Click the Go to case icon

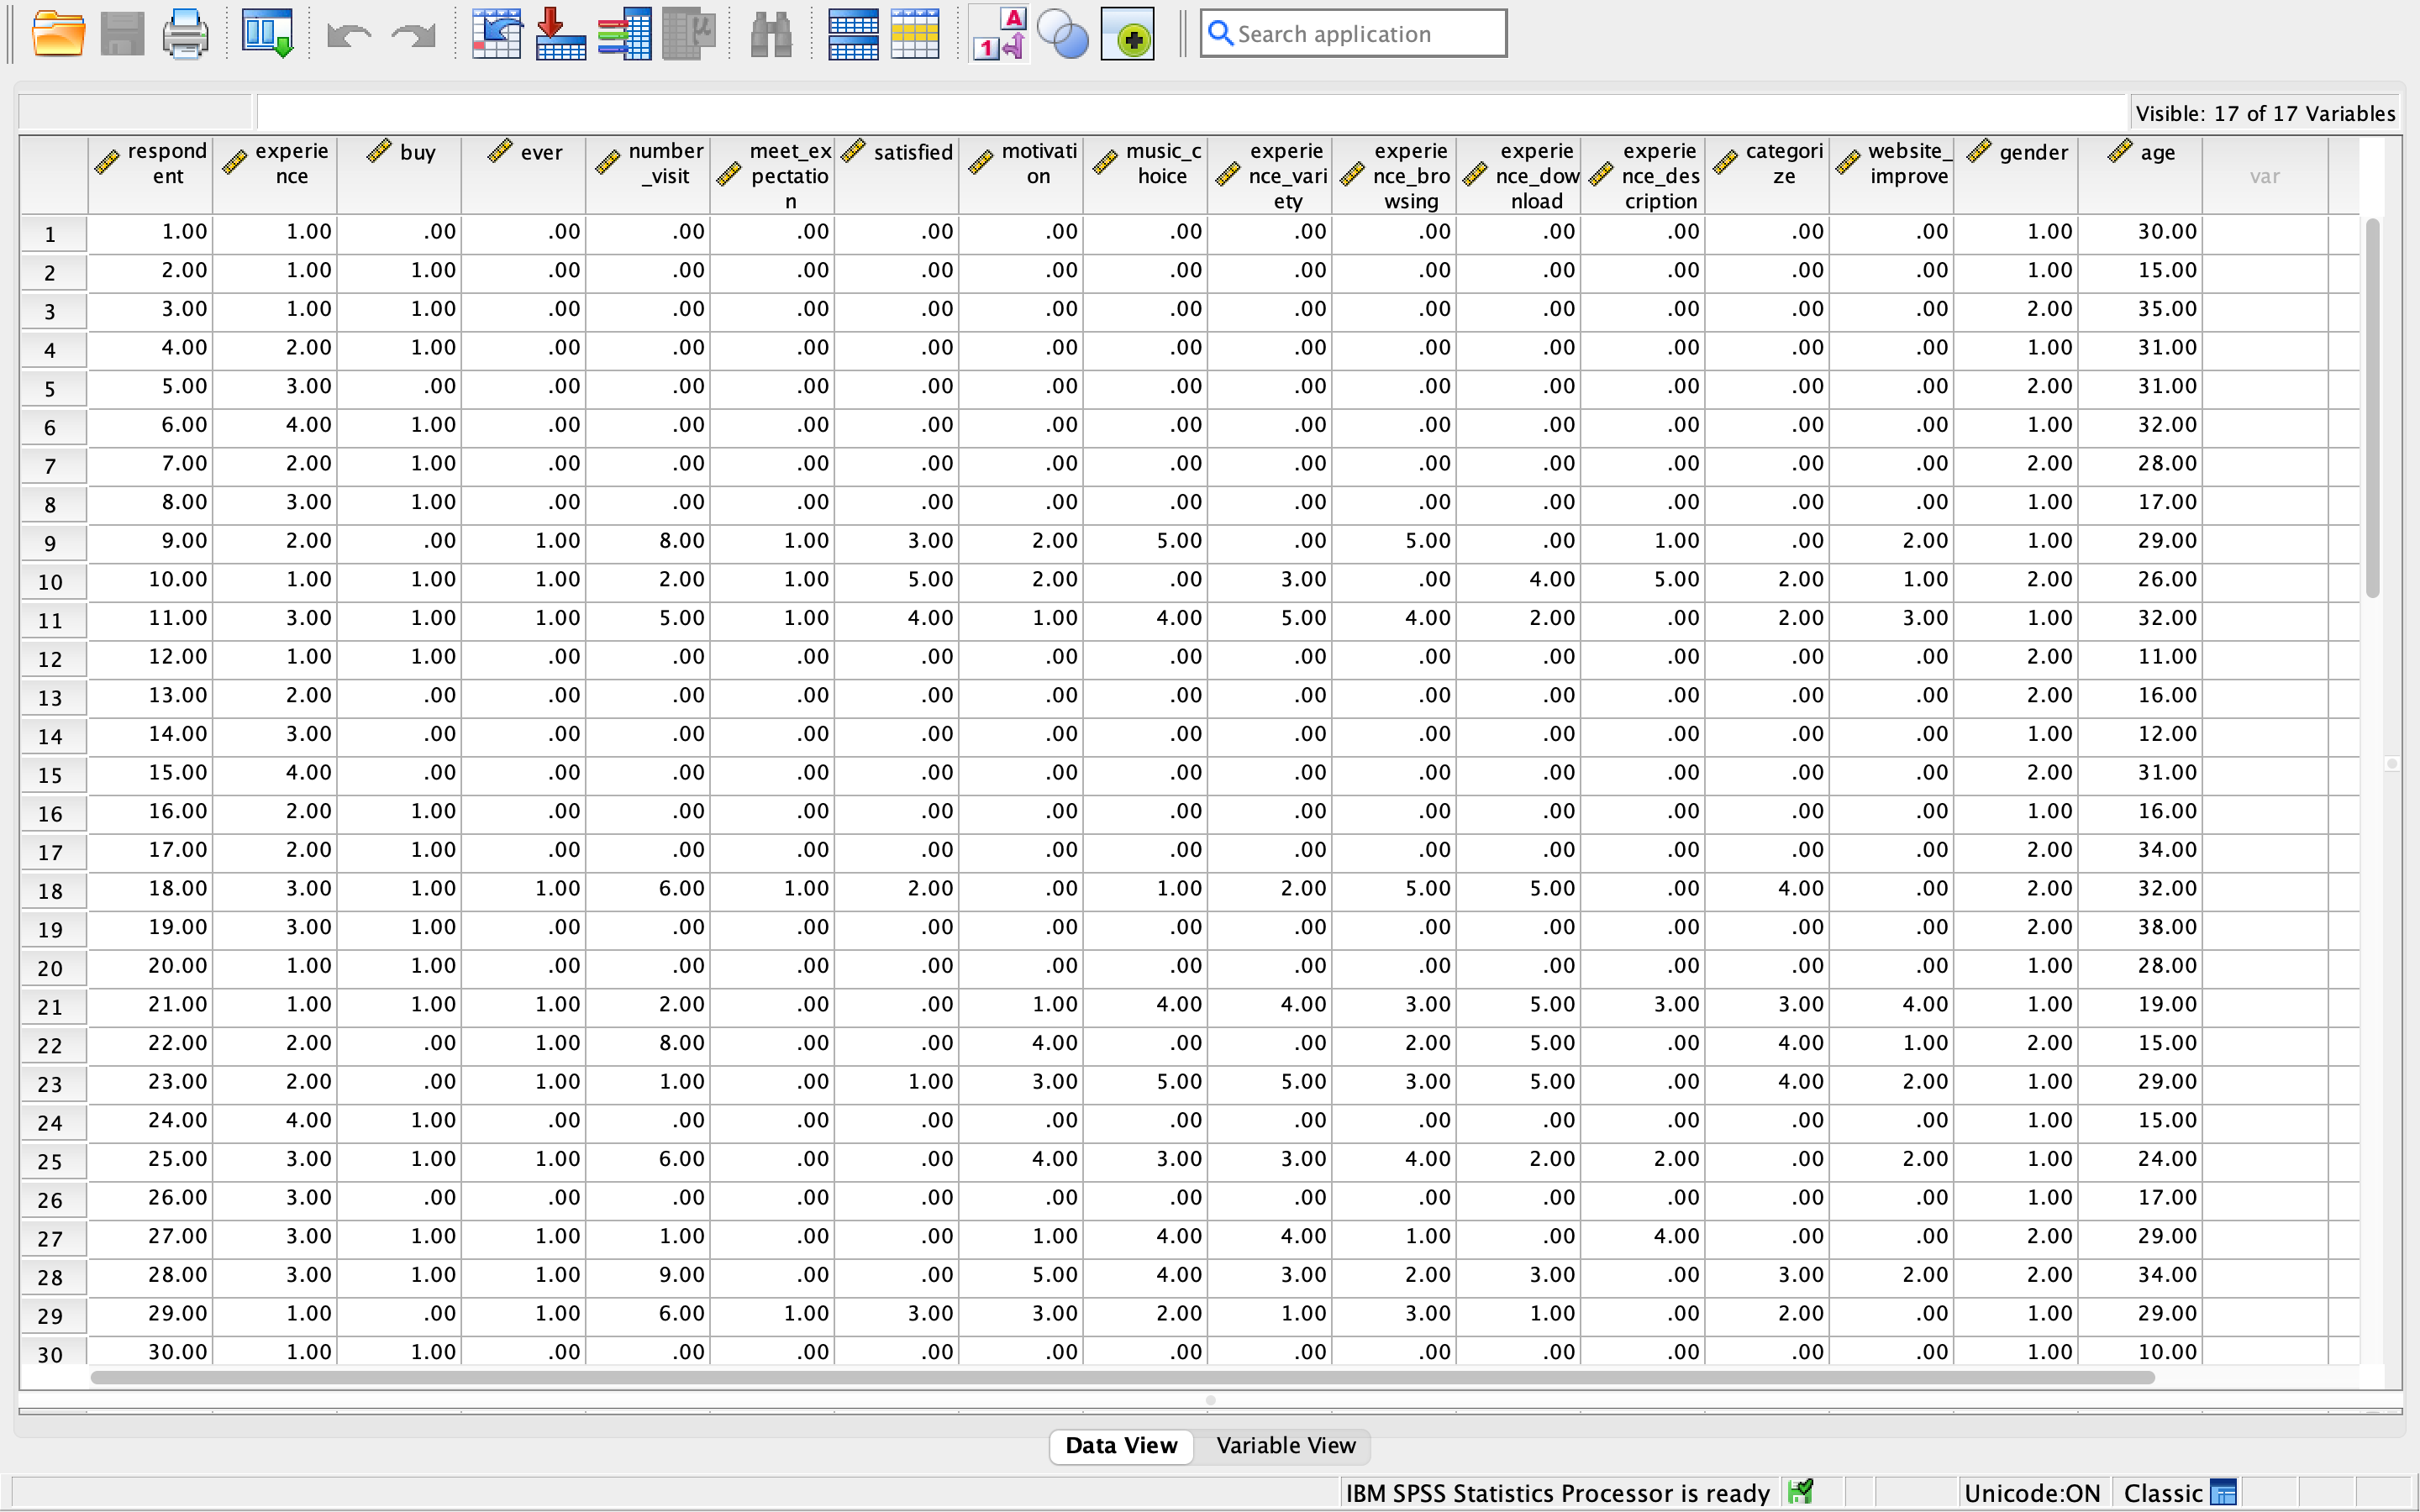point(497,34)
